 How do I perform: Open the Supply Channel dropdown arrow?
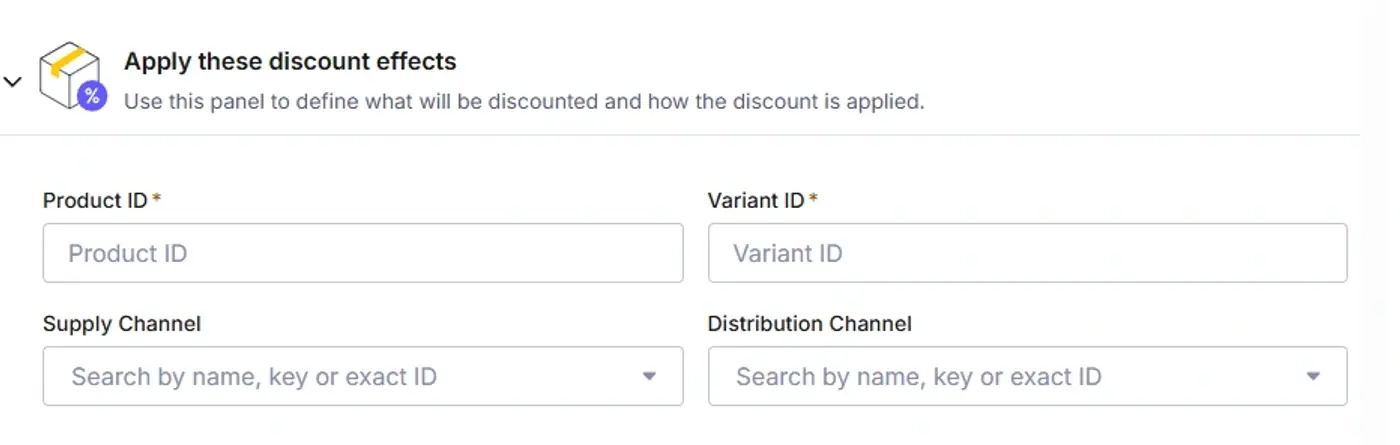(x=649, y=377)
